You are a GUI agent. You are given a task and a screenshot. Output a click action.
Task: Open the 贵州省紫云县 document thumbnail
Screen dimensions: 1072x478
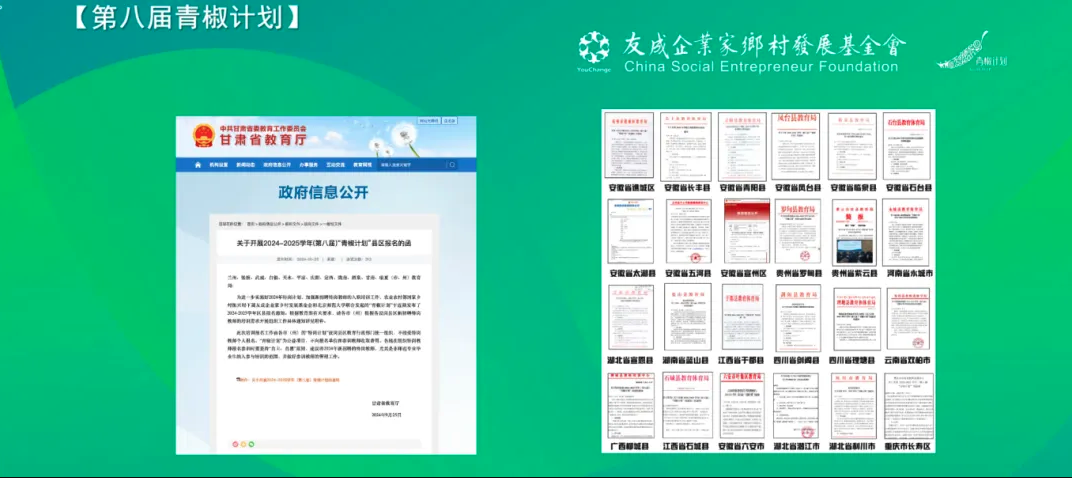point(854,232)
